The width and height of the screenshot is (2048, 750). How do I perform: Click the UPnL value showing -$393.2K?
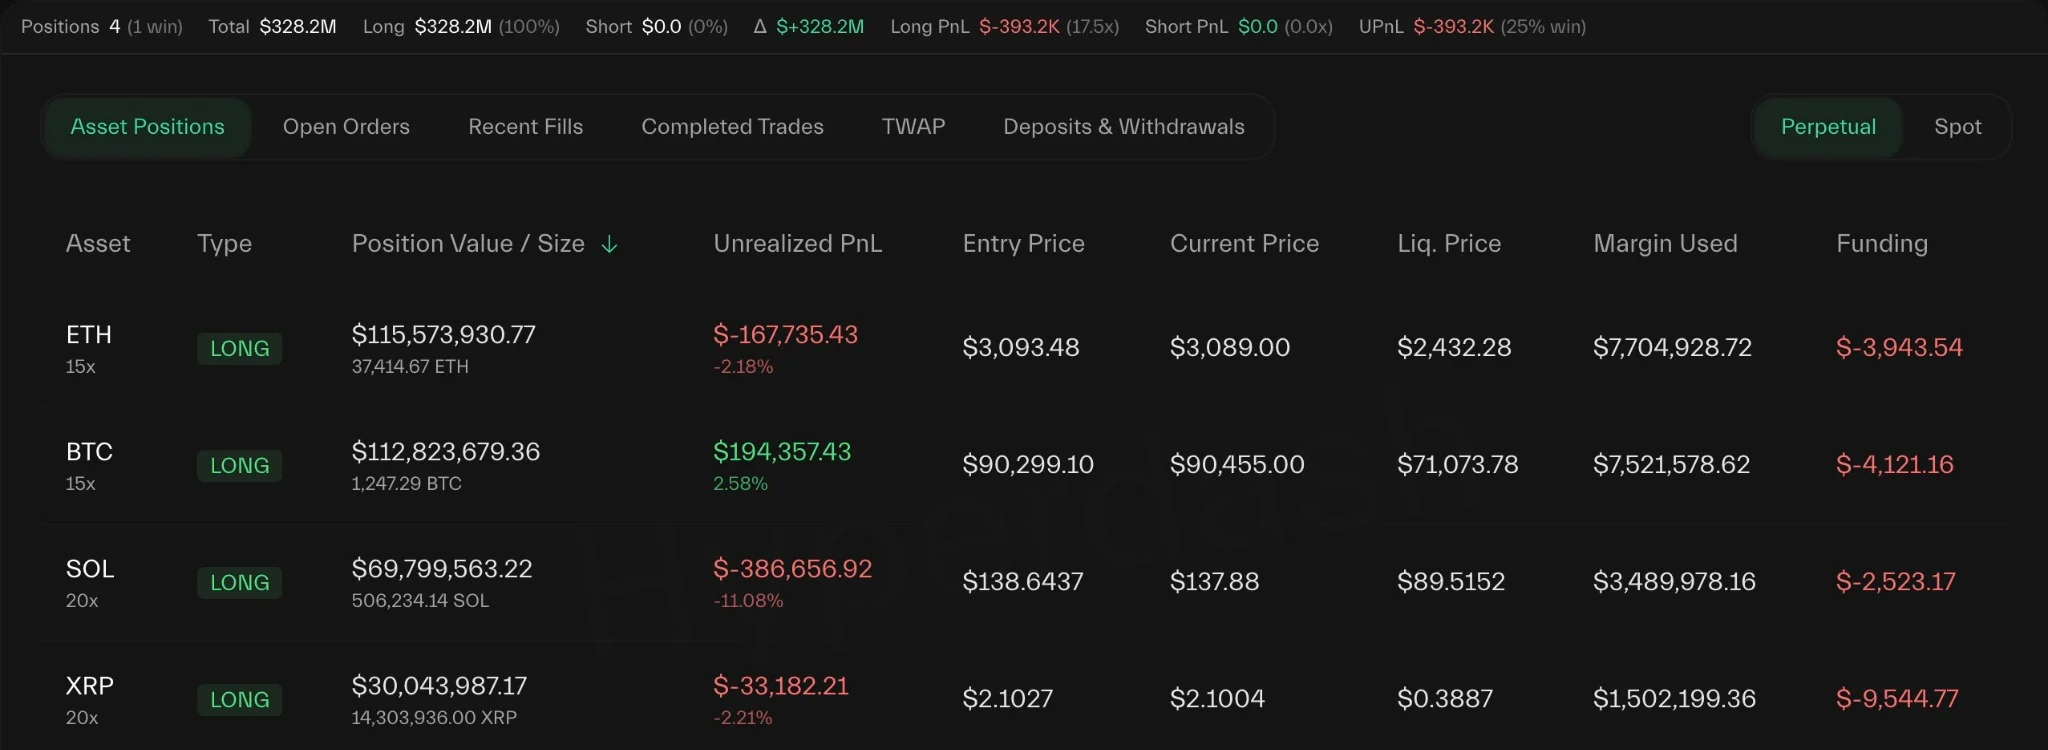(x=1457, y=27)
